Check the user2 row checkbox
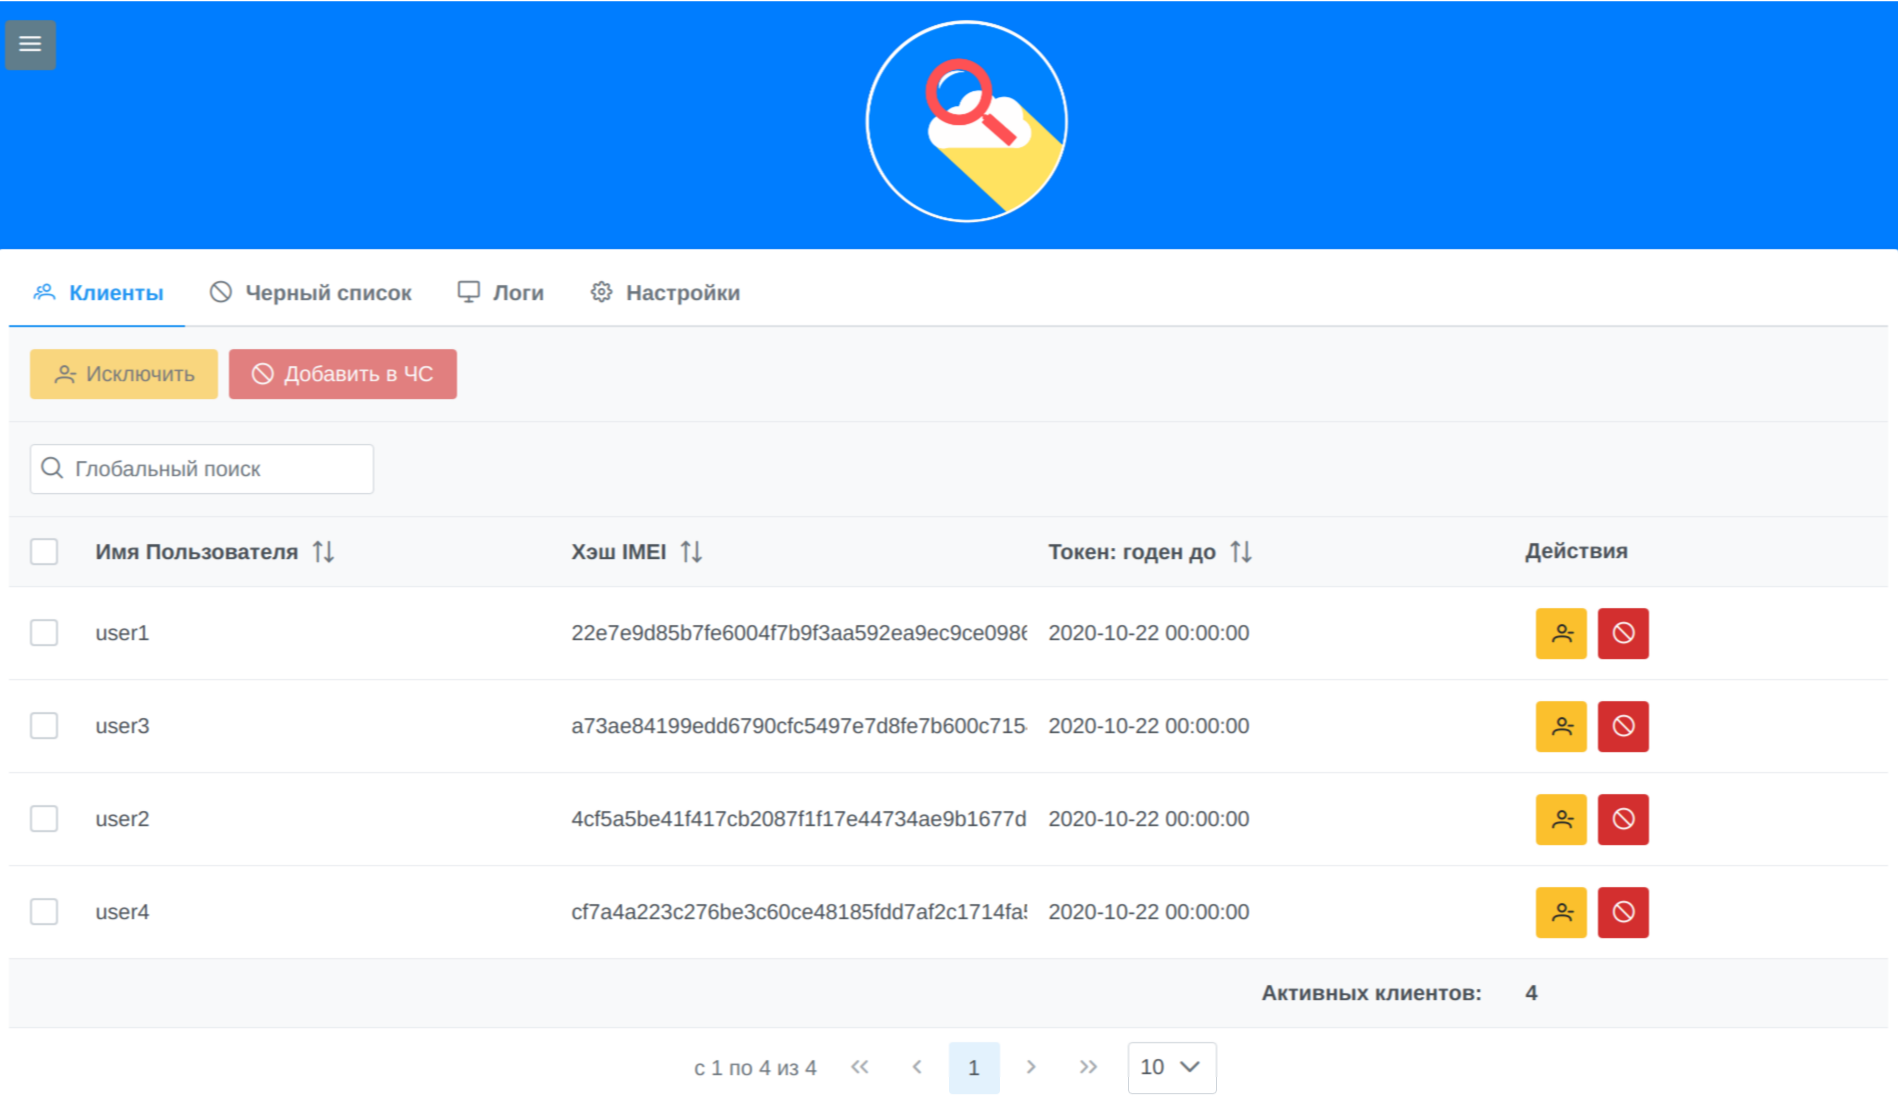1898x1101 pixels. click(44, 819)
